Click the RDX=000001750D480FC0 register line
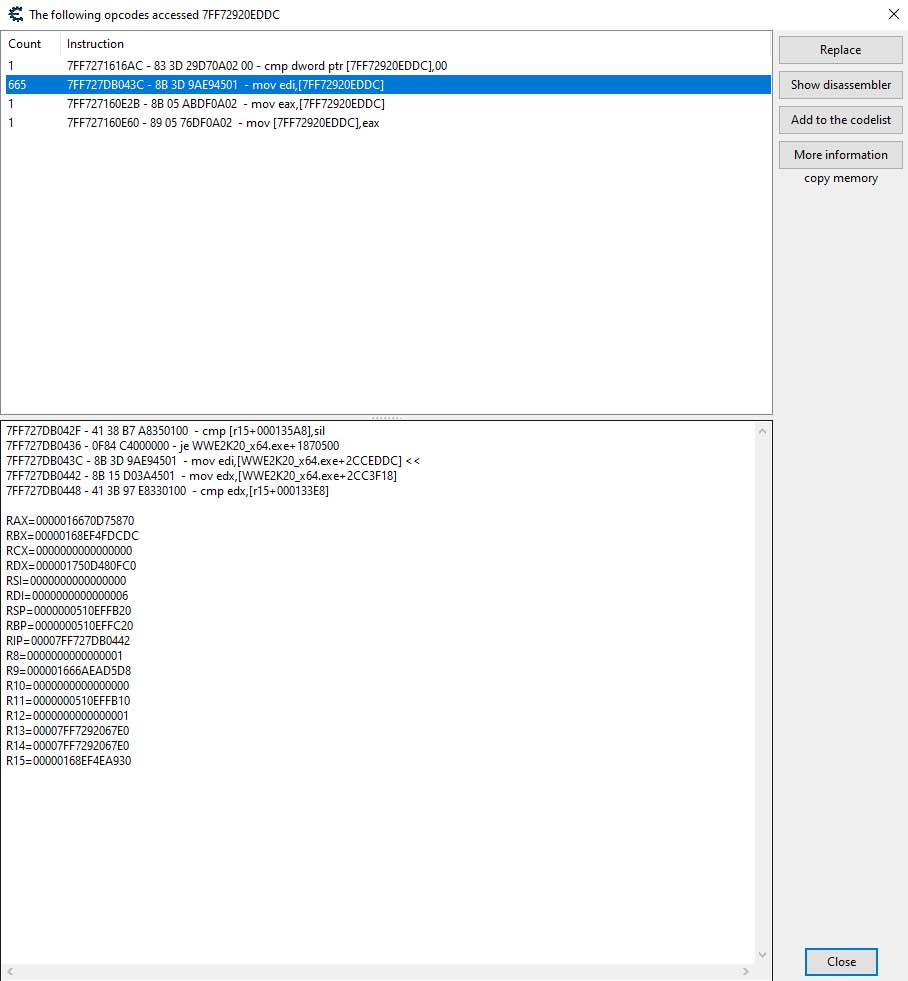The height and width of the screenshot is (981, 908). click(71, 566)
